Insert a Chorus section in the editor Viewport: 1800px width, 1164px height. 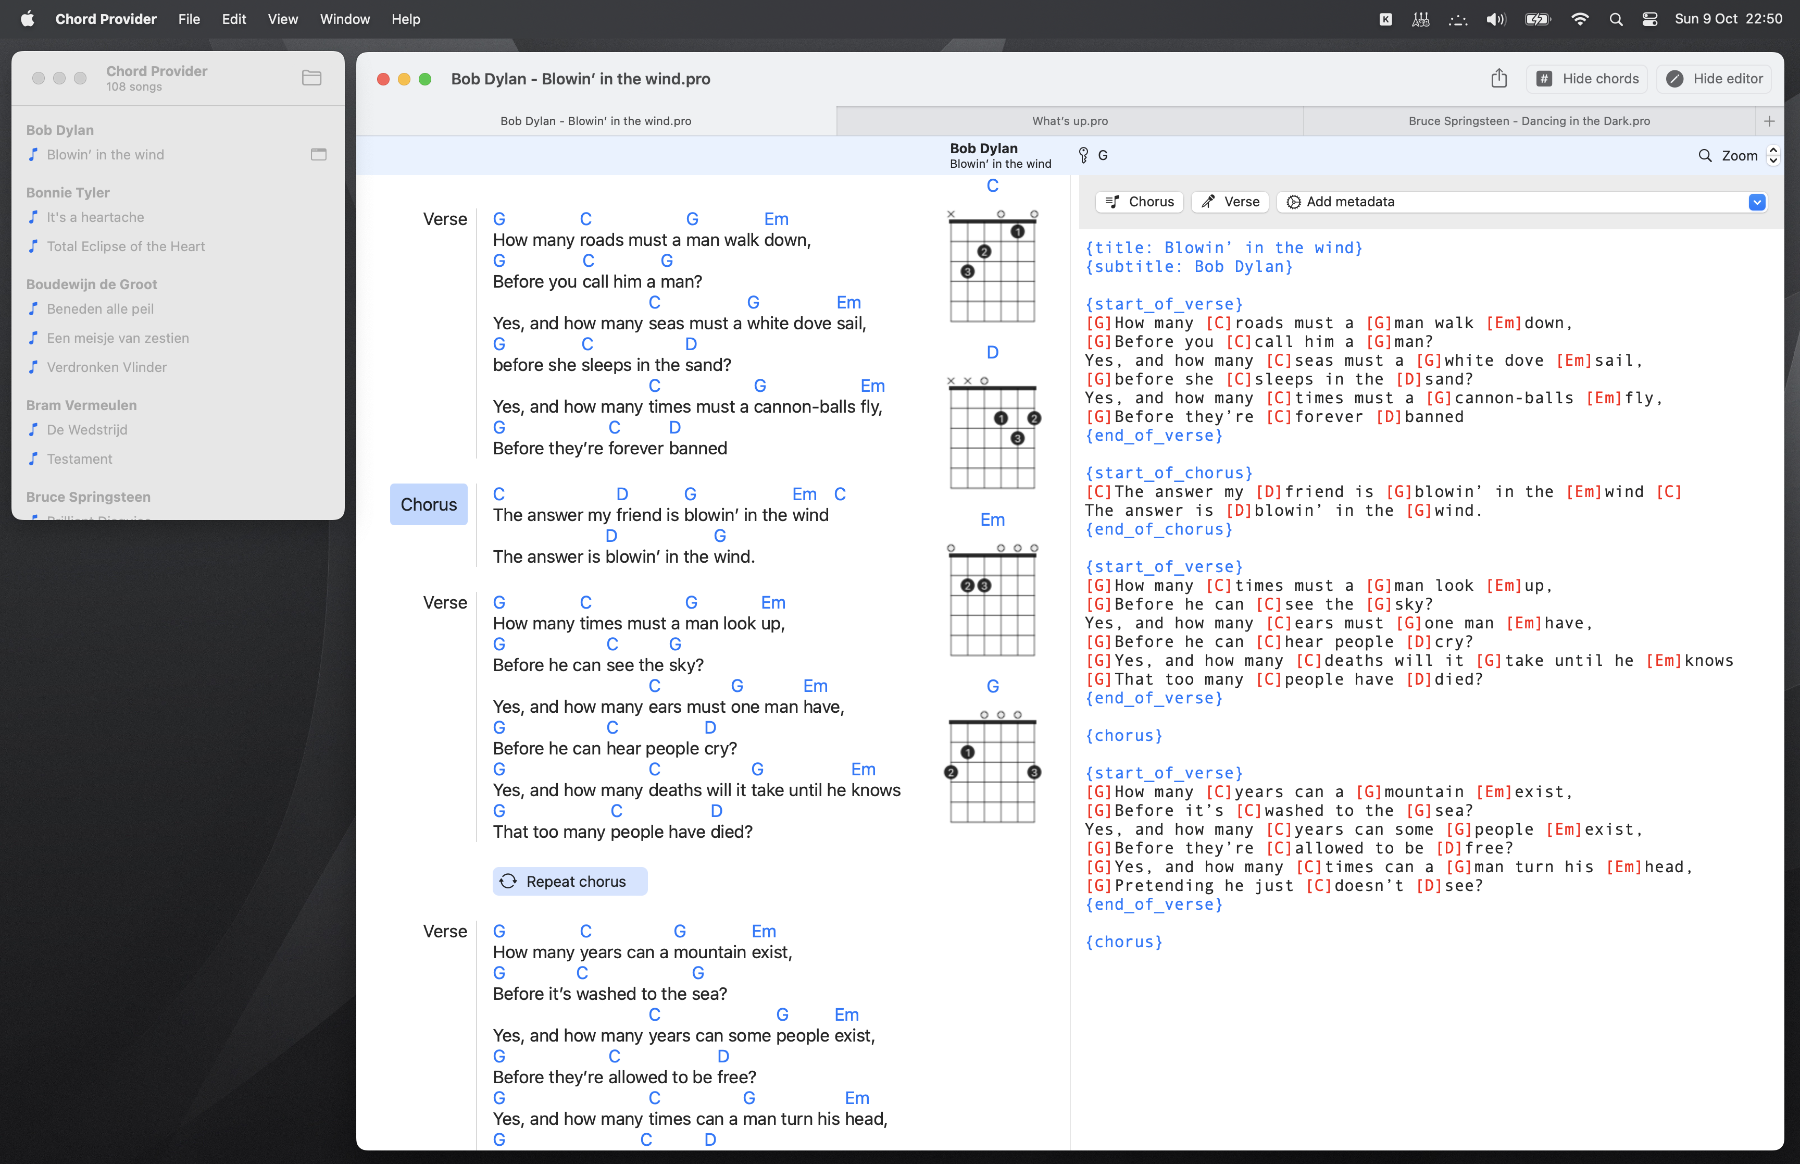1140,202
